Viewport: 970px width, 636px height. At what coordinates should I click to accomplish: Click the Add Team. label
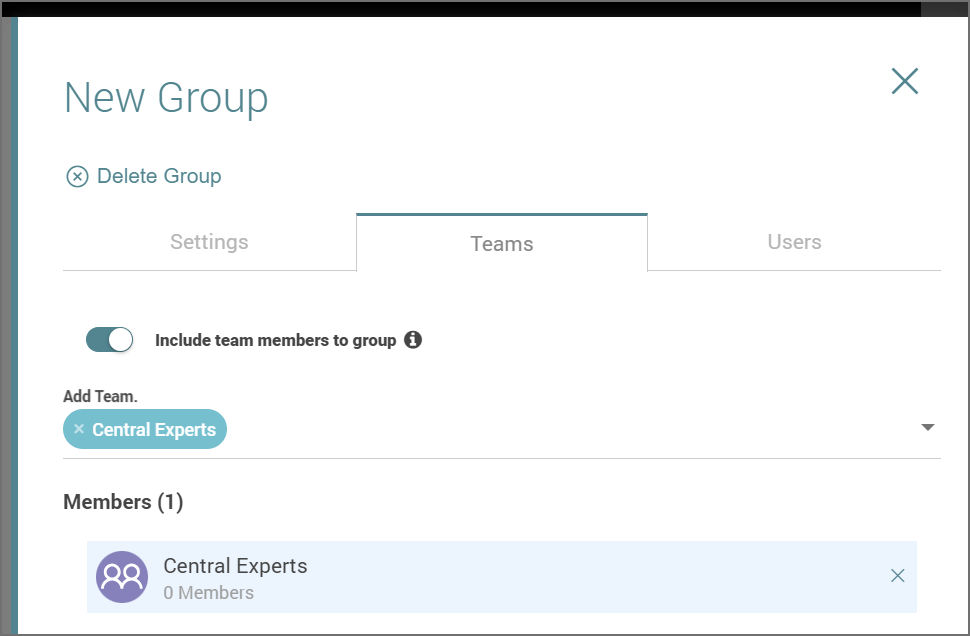tap(100, 396)
